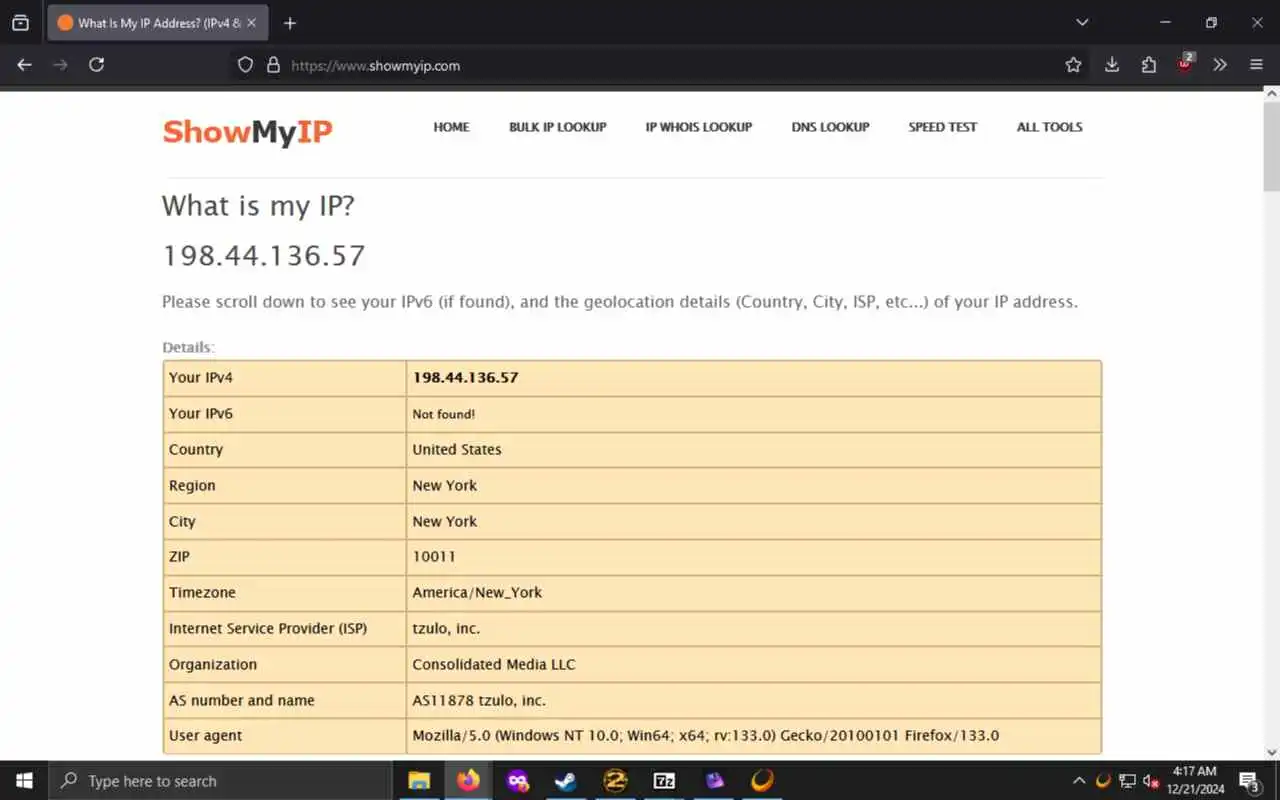Viewport: 1280px width, 800px height.
Task: Click the City value 'New York'
Action: click(x=445, y=522)
